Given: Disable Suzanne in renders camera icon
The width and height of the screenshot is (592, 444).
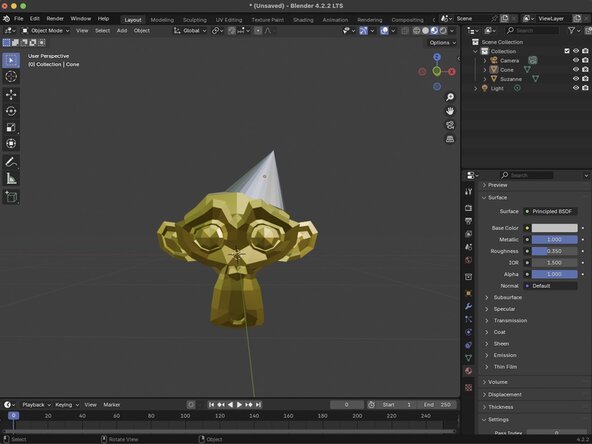Looking at the screenshot, I should point(585,79).
